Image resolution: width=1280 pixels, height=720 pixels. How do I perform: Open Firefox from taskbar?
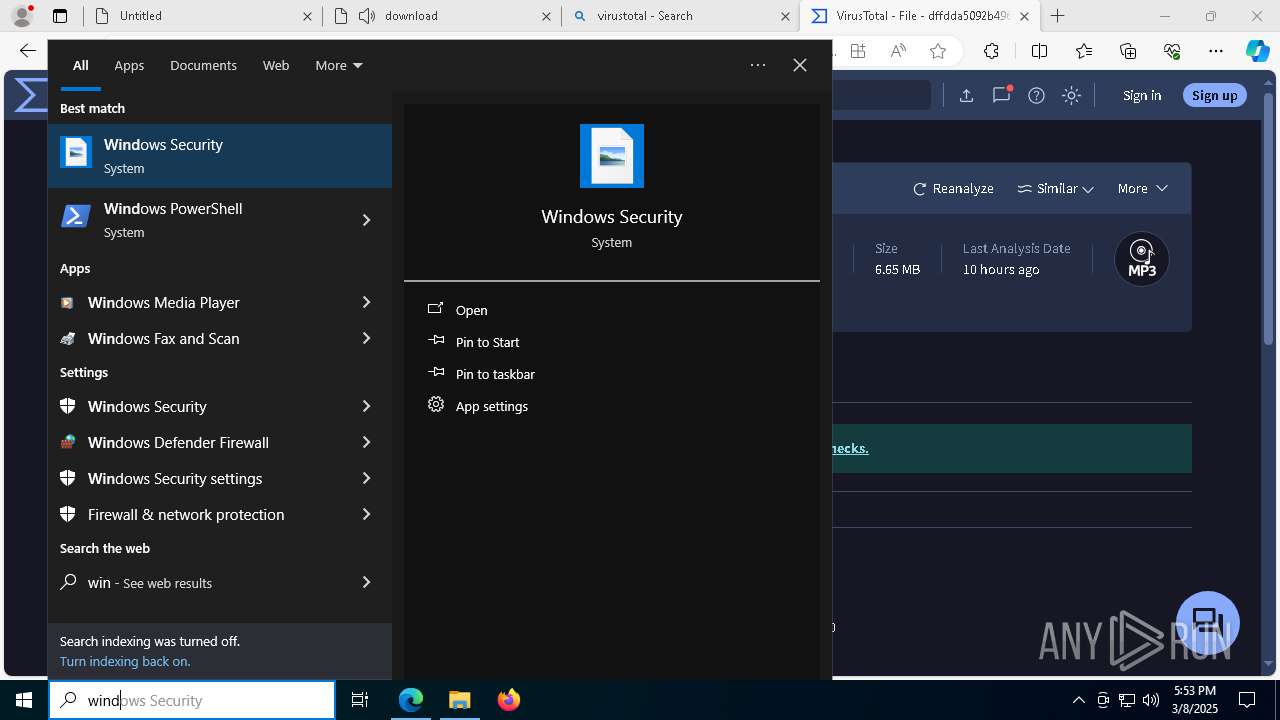click(509, 700)
